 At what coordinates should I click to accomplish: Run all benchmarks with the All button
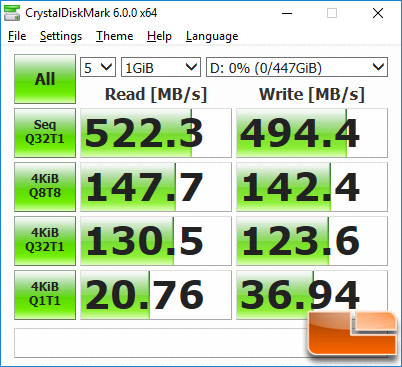click(x=45, y=79)
